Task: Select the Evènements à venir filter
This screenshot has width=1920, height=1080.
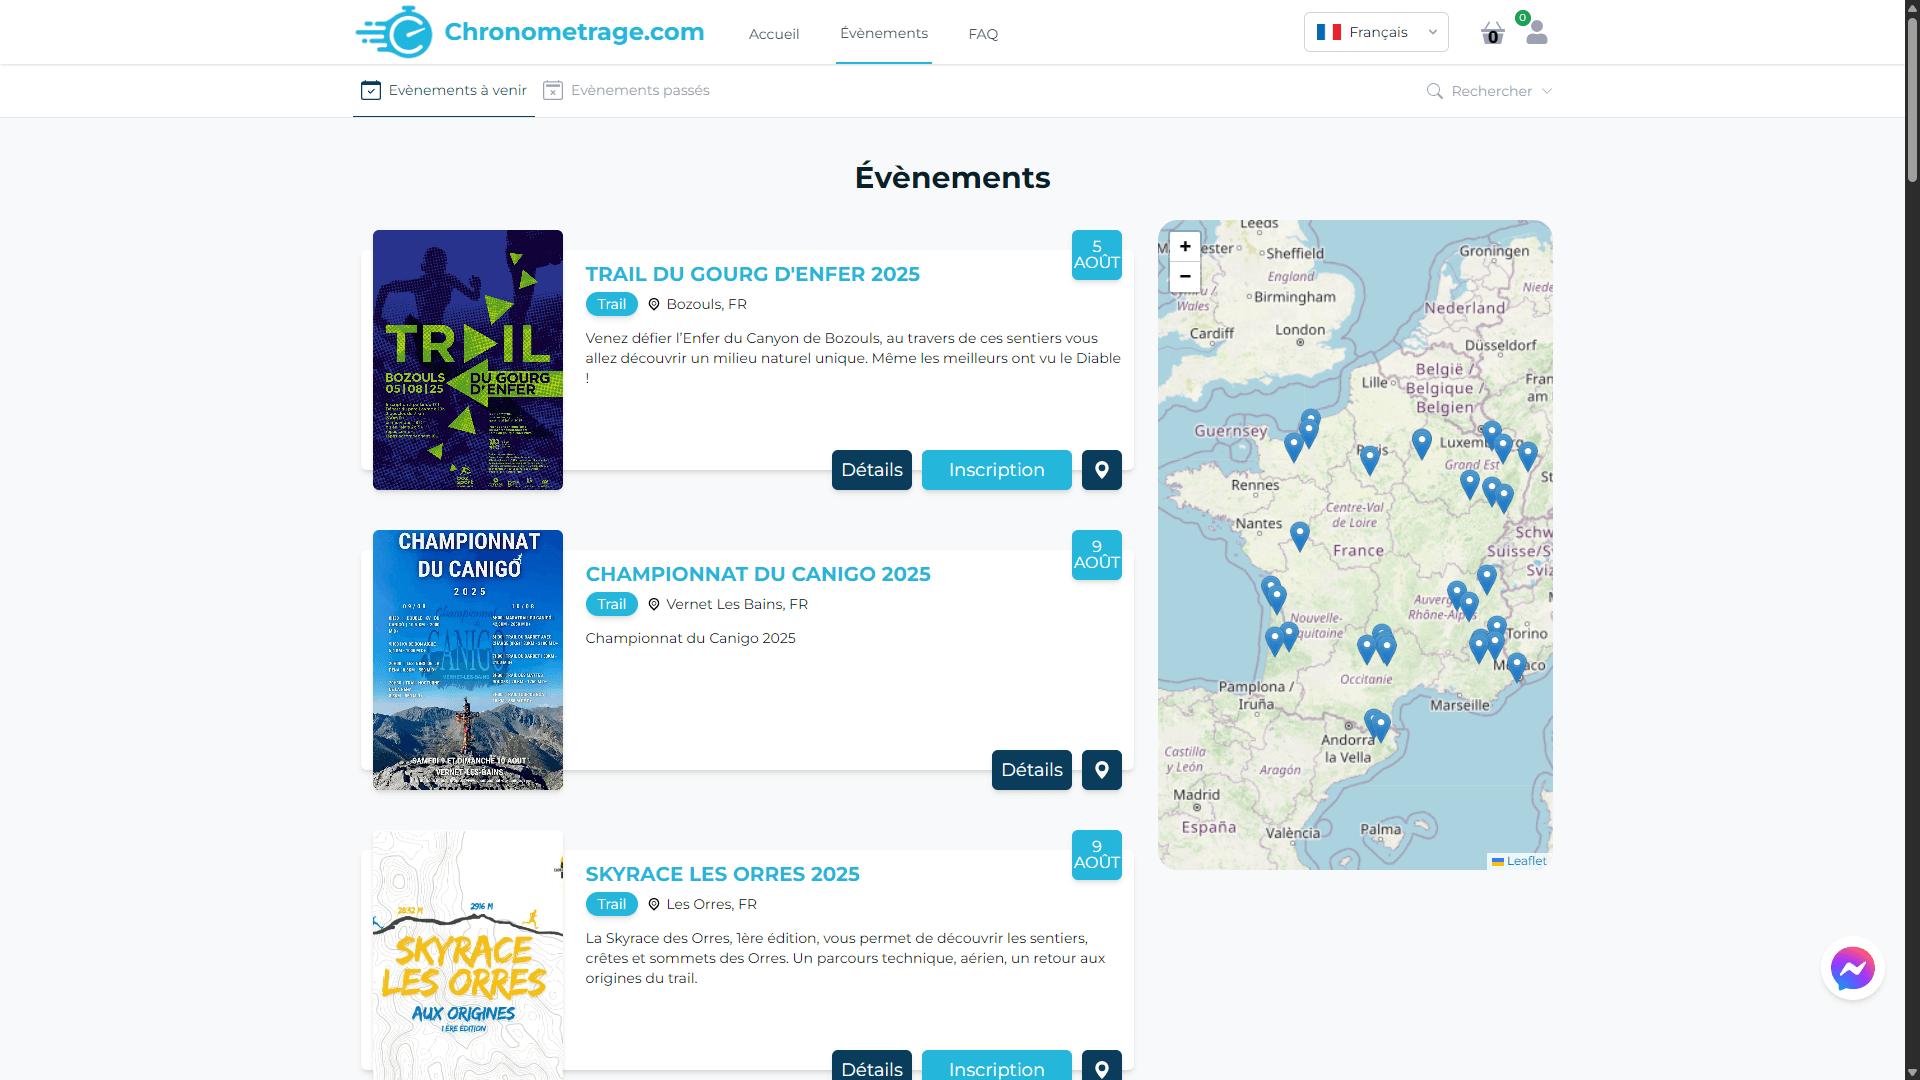Action: pyautogui.click(x=443, y=90)
